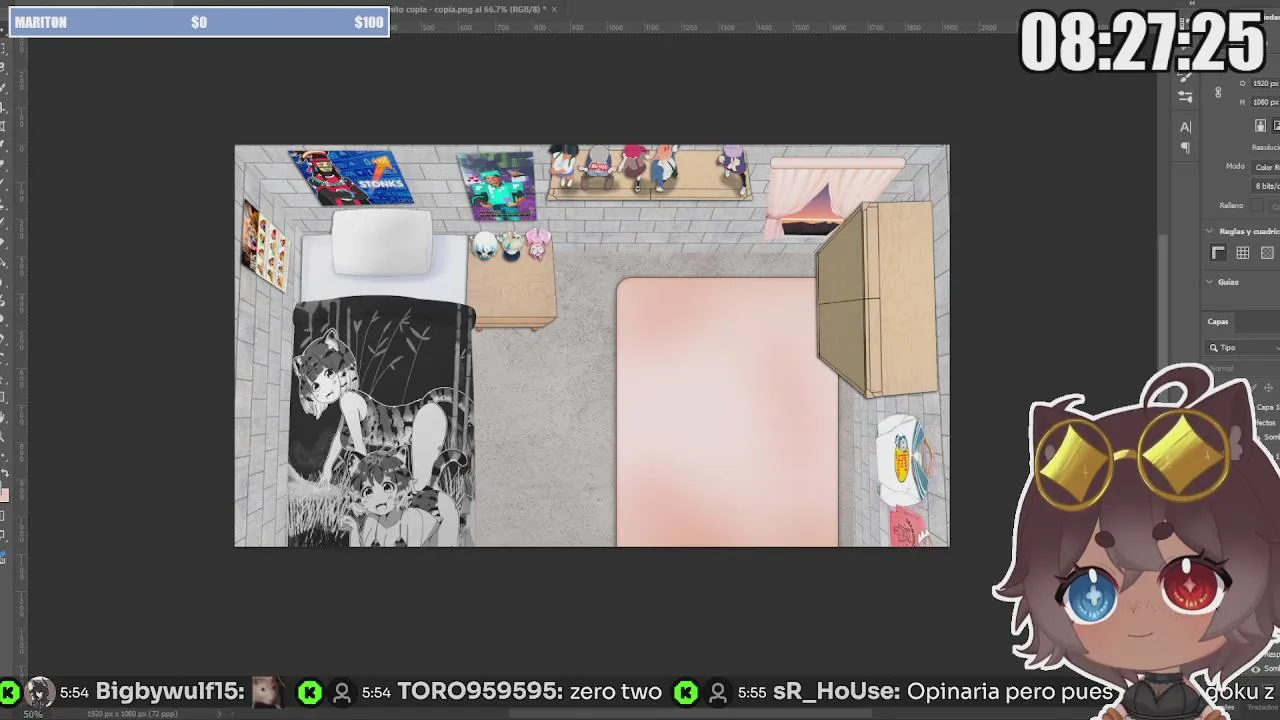Click the STONKS poster on the canvas
Screen dimensions: 1280x720
[x=351, y=177]
